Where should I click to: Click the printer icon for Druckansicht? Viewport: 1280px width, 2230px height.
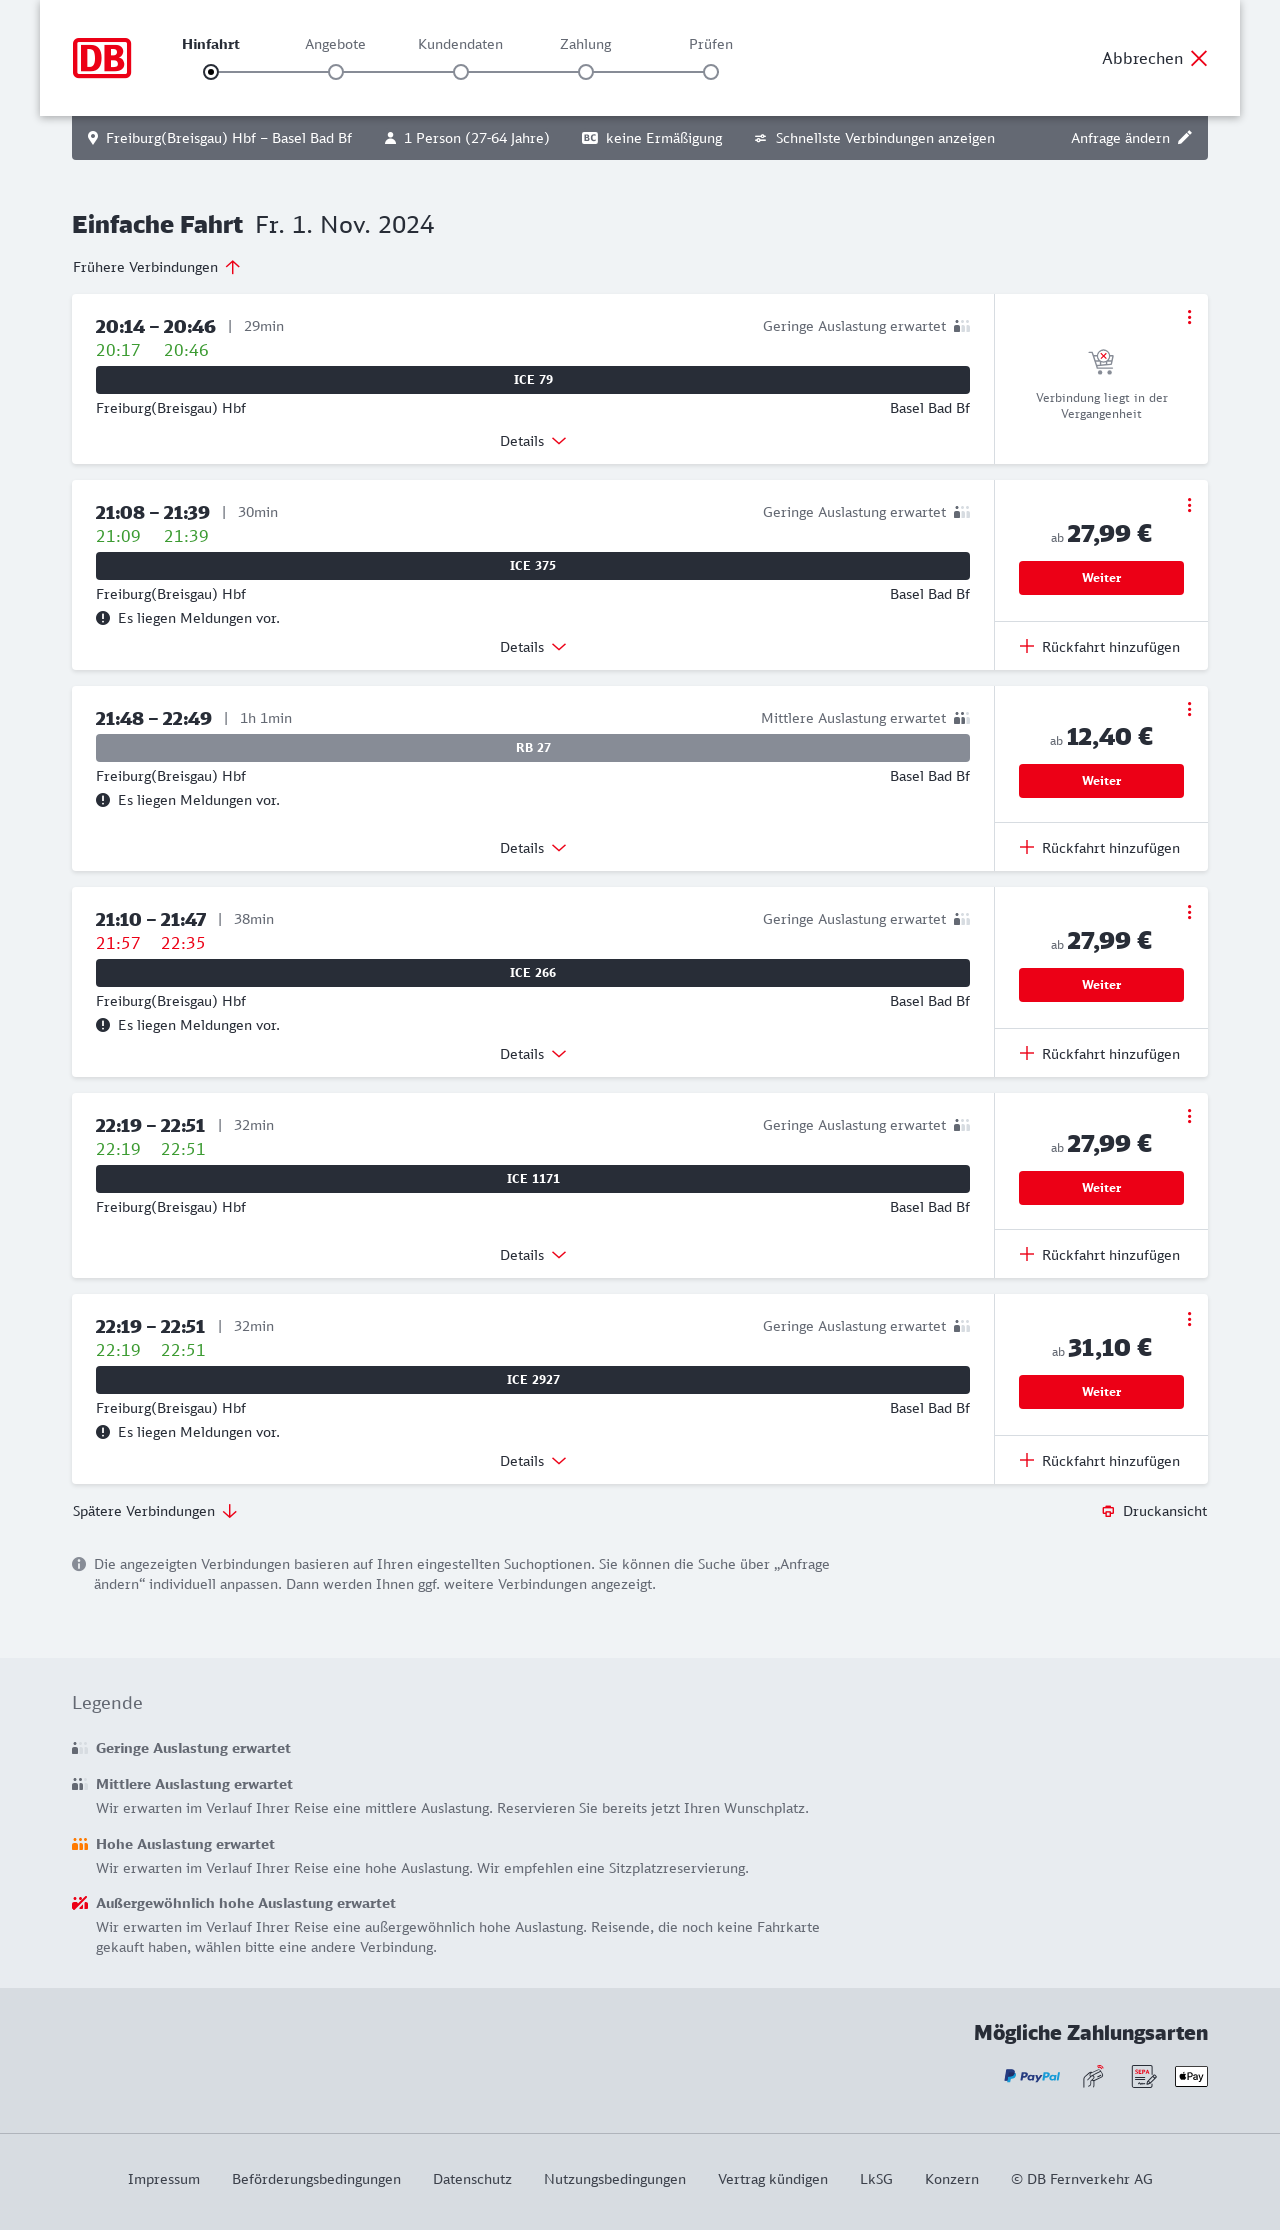(x=1108, y=1511)
